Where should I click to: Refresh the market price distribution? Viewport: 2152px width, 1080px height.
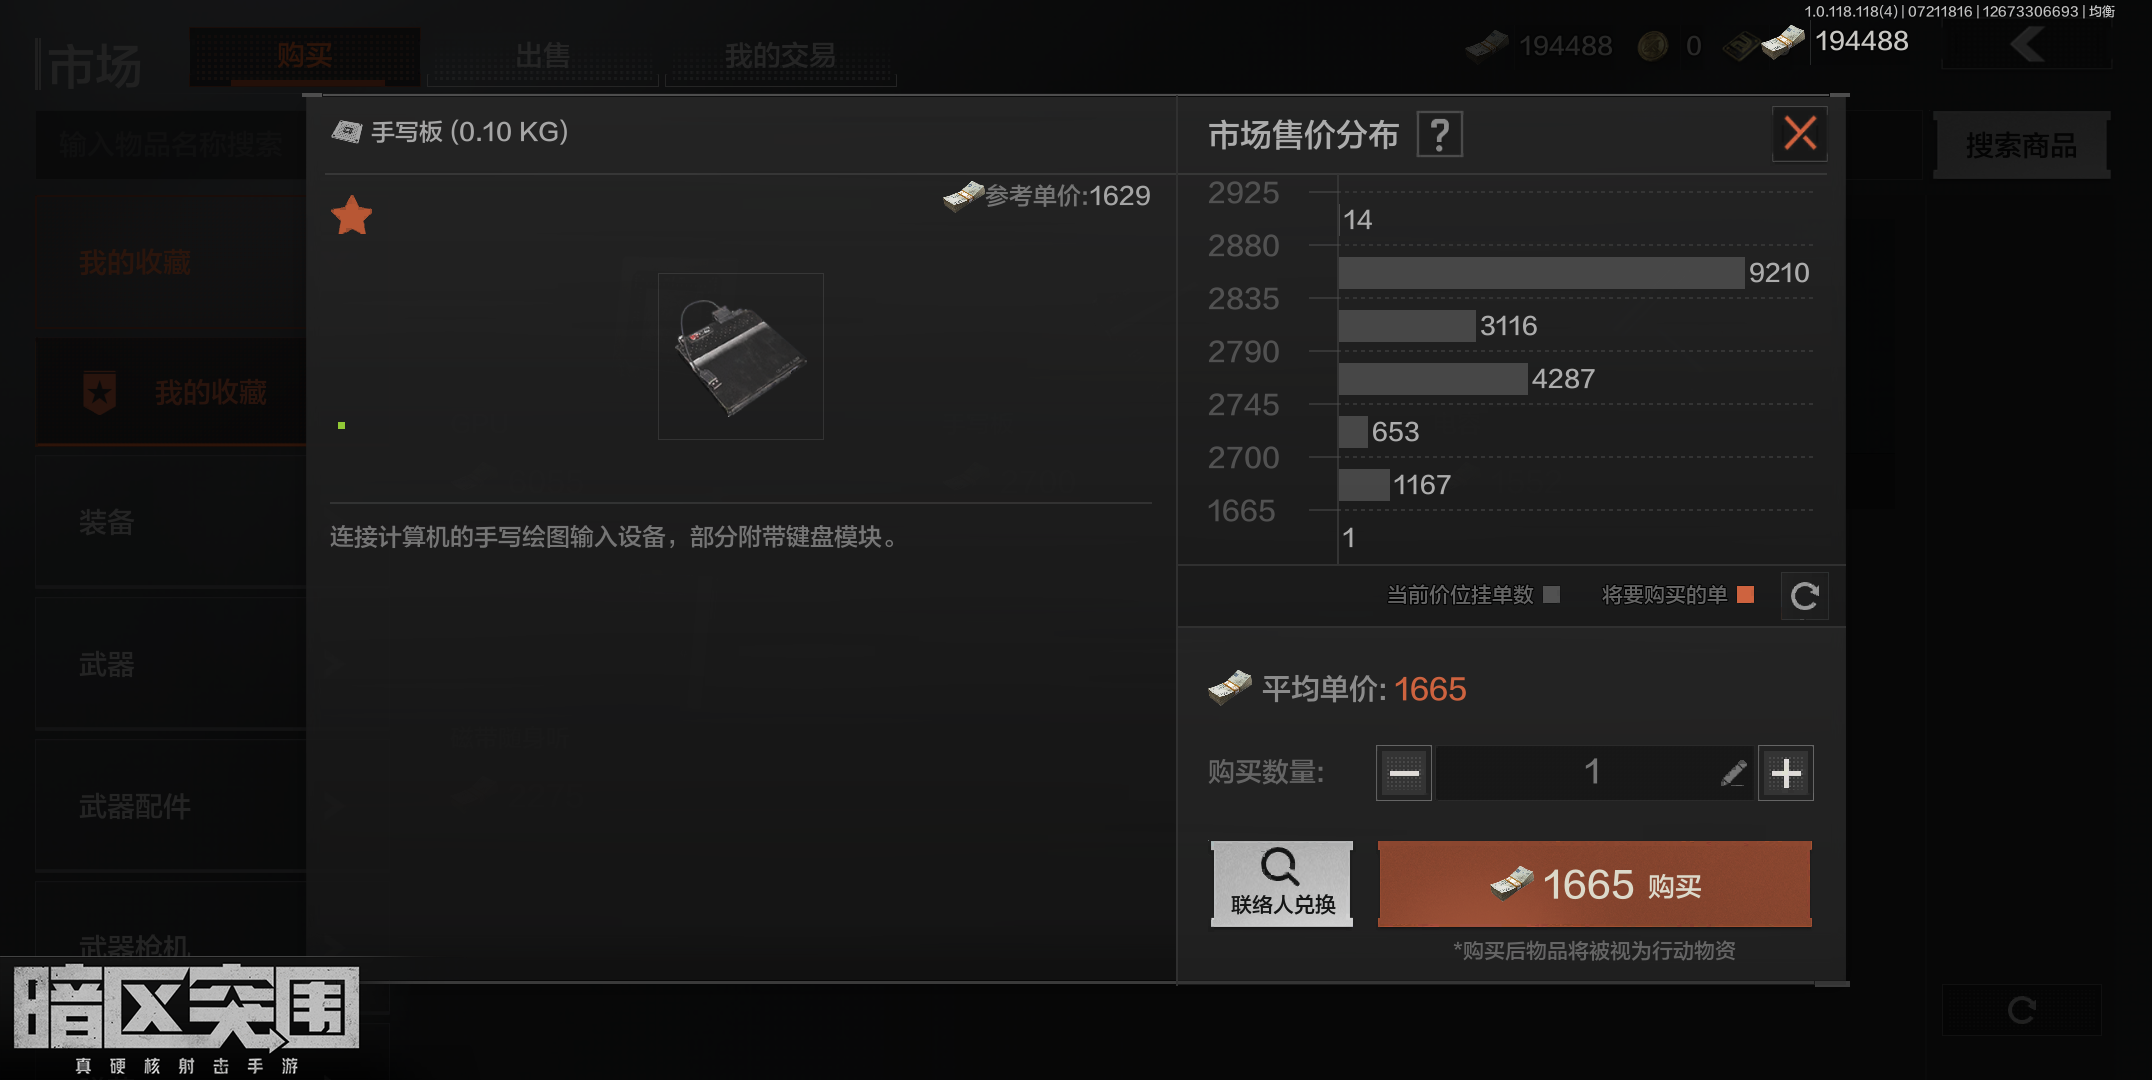(1804, 596)
